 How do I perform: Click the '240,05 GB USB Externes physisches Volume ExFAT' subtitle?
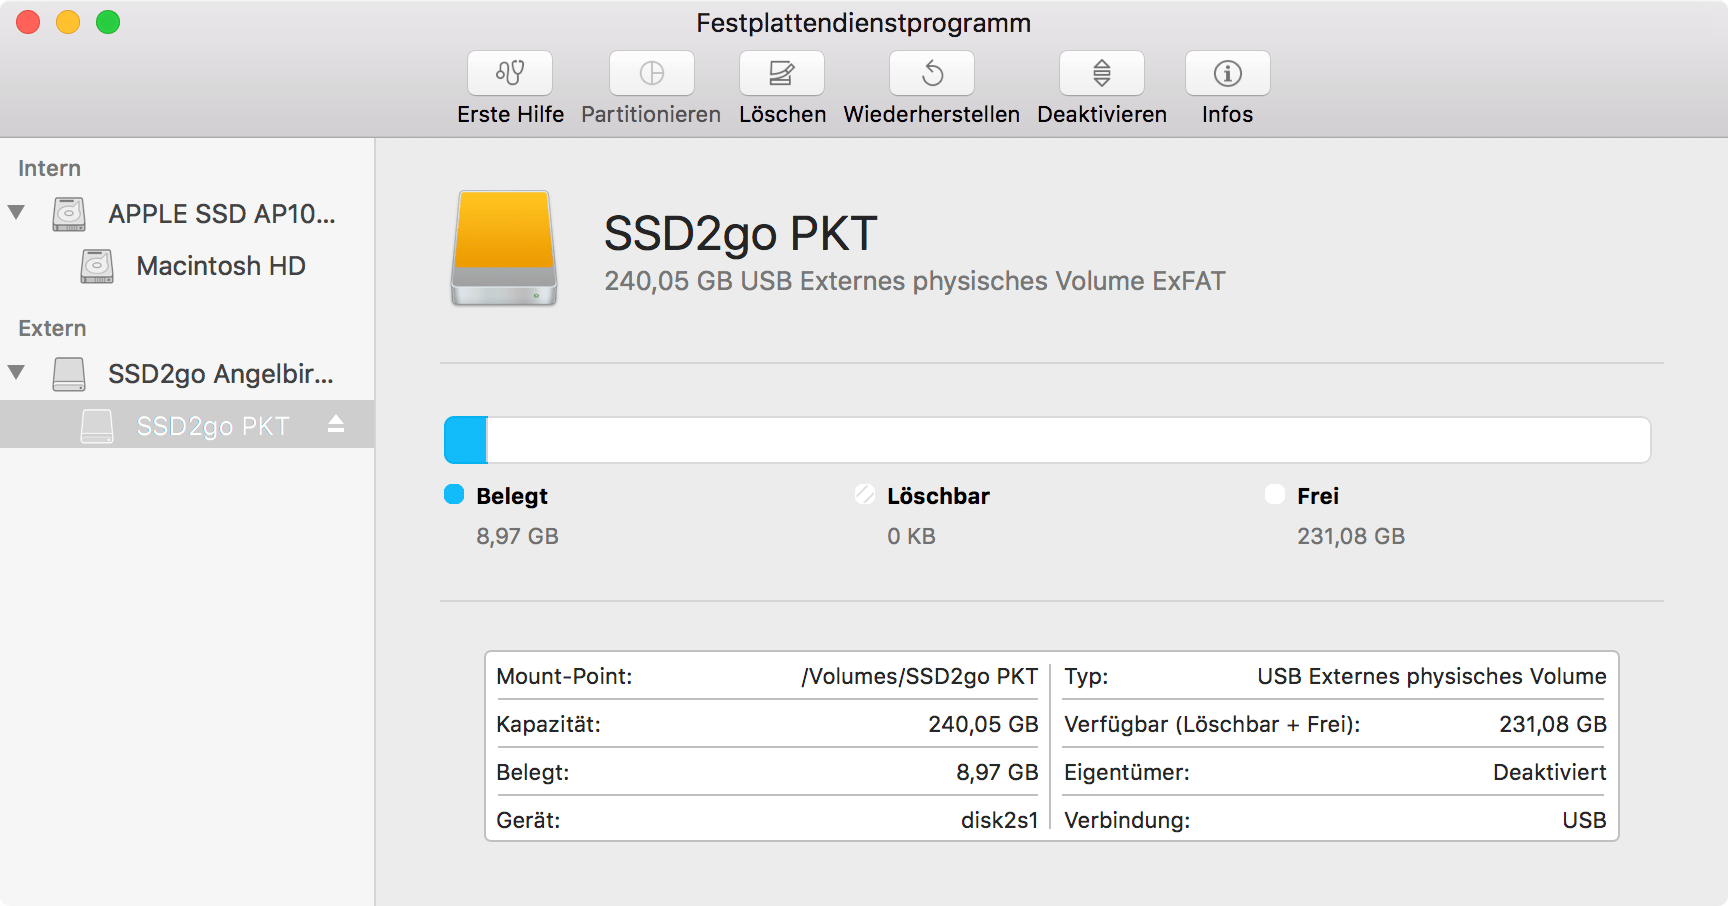coord(915,281)
